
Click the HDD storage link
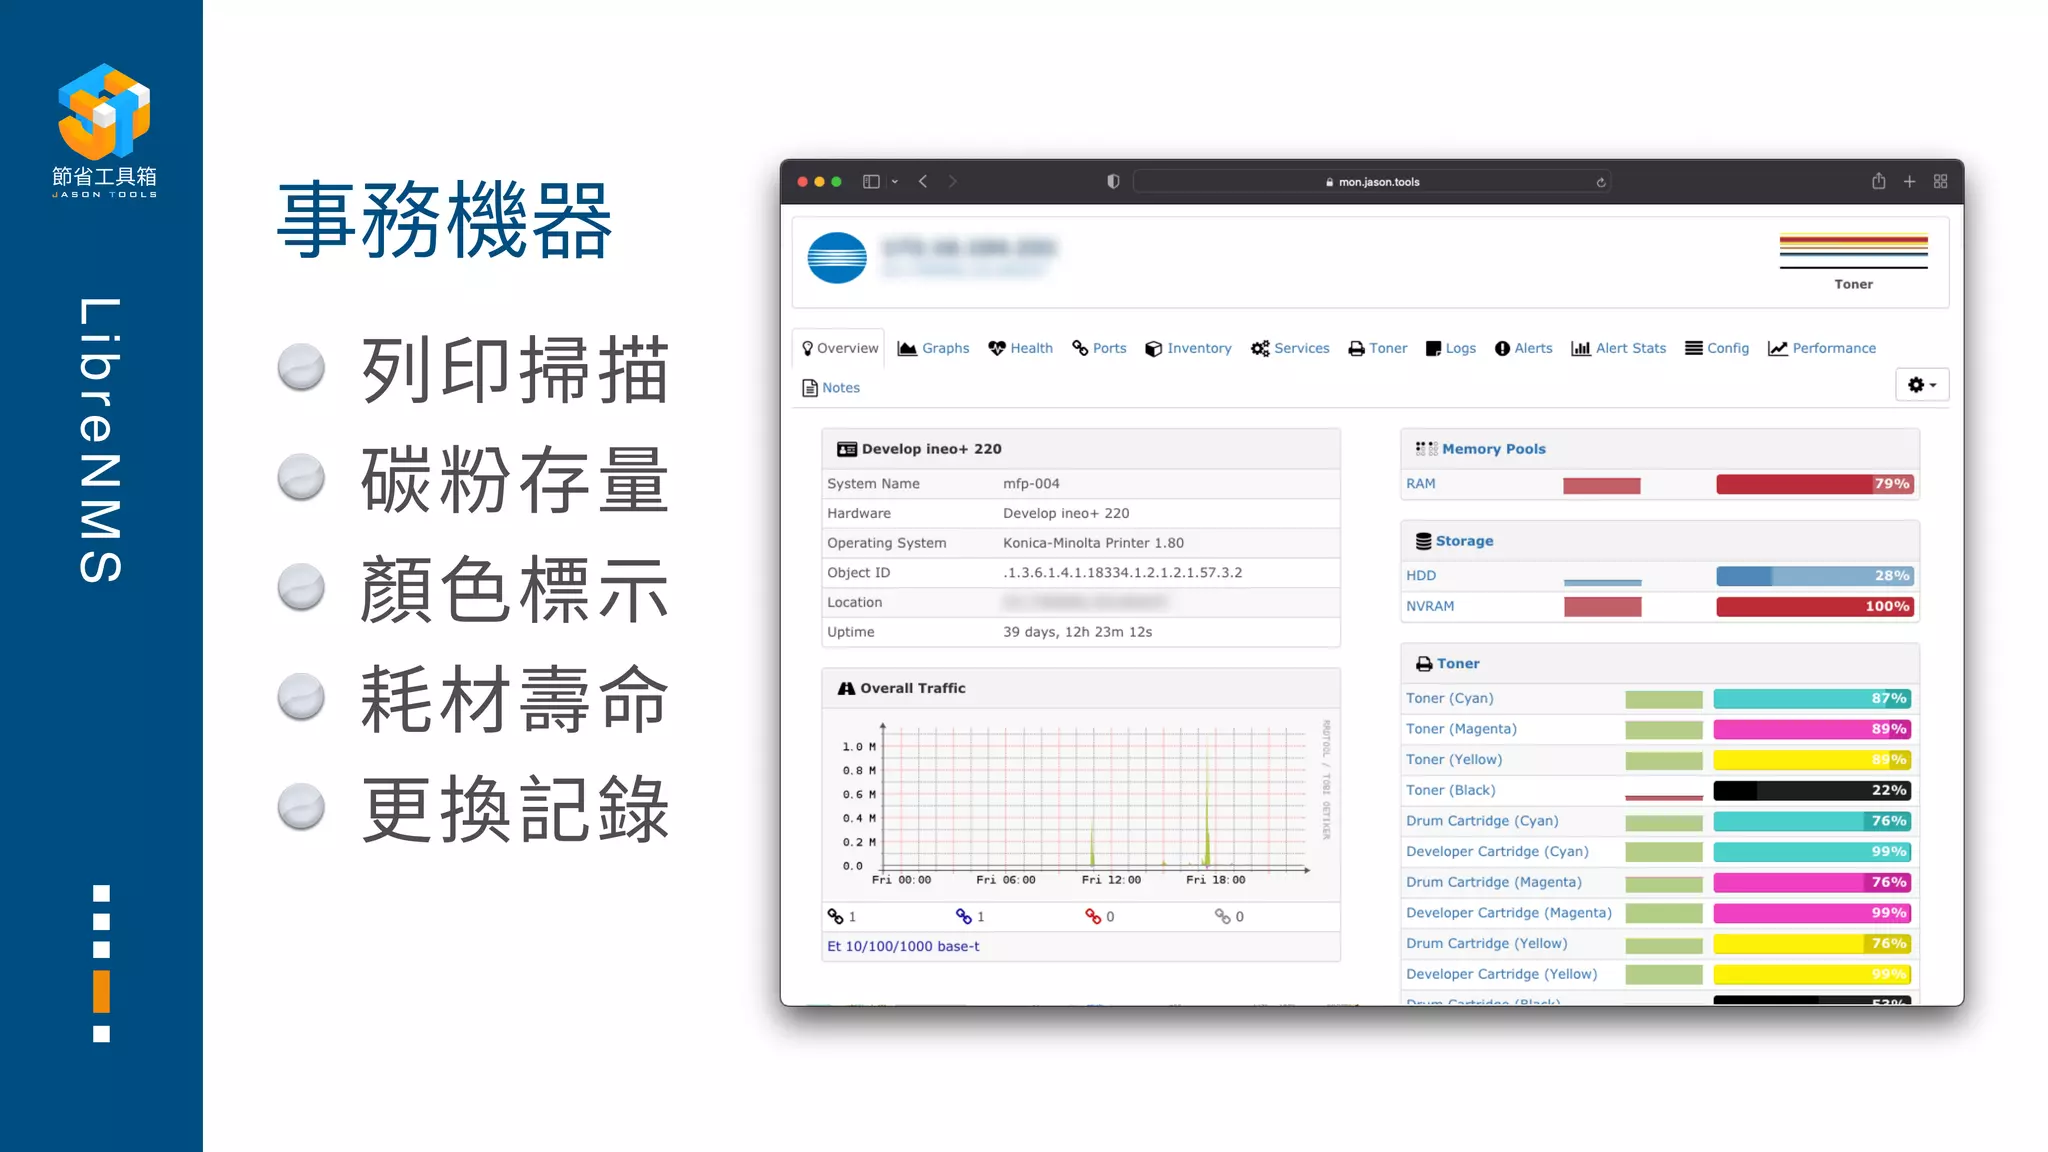pyautogui.click(x=1421, y=576)
